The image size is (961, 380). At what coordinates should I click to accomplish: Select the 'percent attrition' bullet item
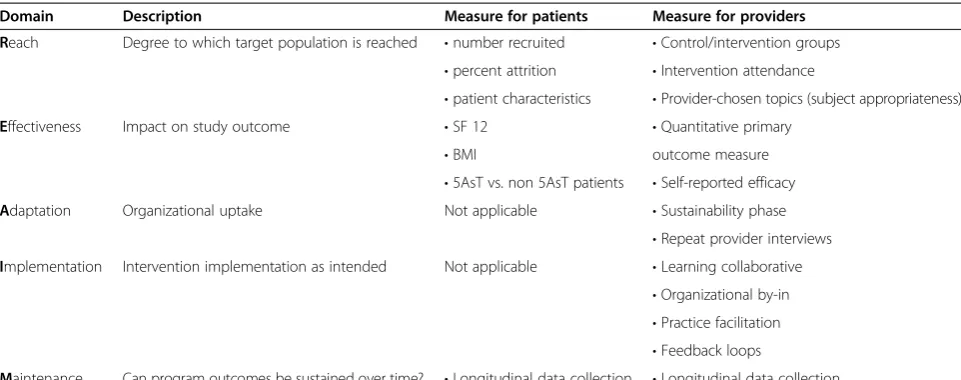pos(500,71)
